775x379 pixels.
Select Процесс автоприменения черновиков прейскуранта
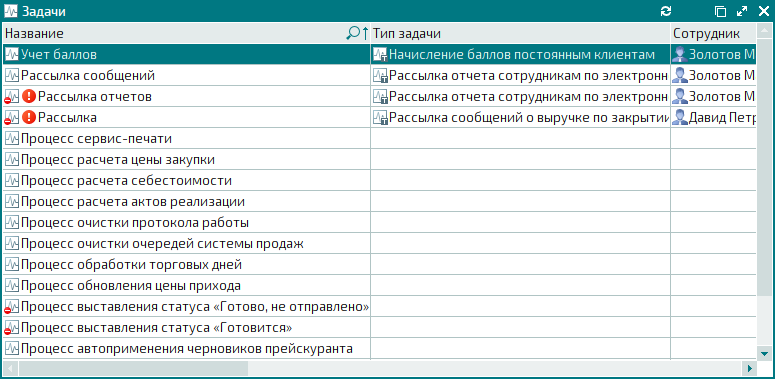click(x=187, y=349)
